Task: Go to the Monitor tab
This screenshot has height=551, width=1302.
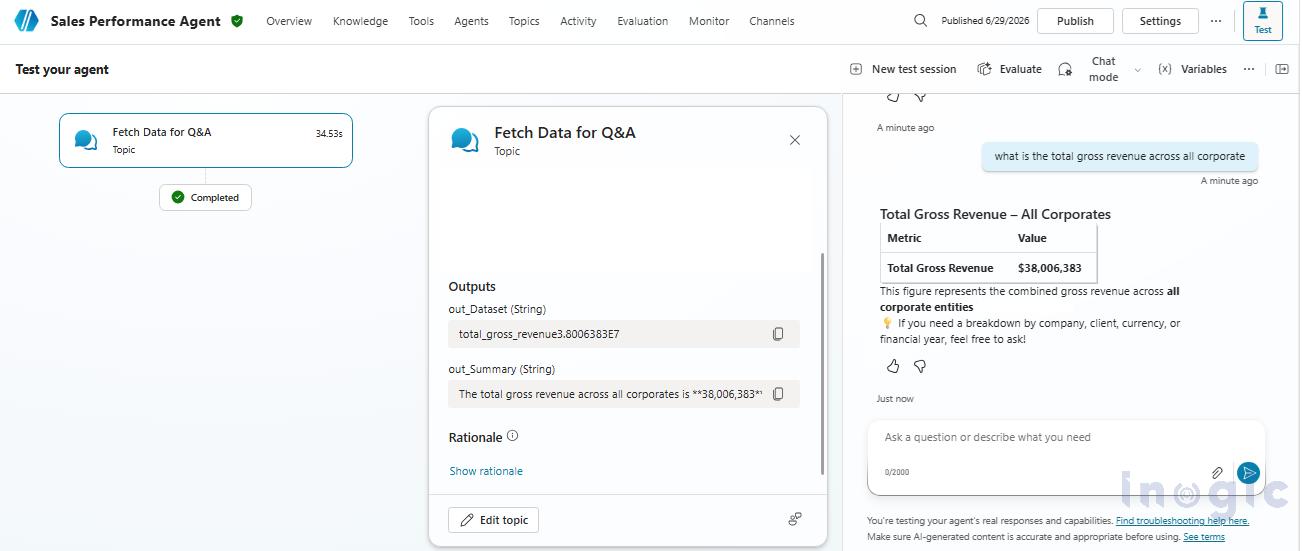Action: [709, 21]
